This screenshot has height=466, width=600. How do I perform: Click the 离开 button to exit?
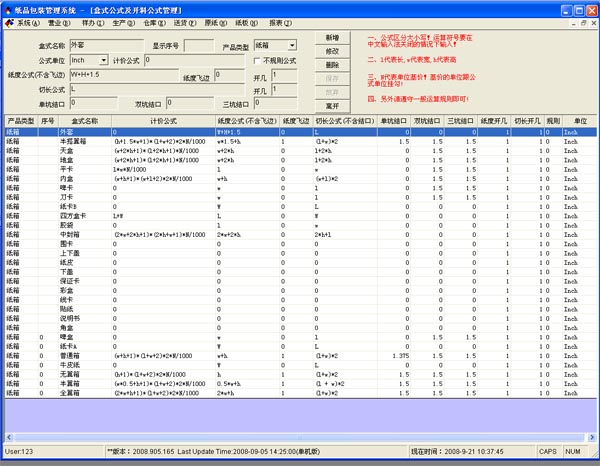(x=332, y=106)
